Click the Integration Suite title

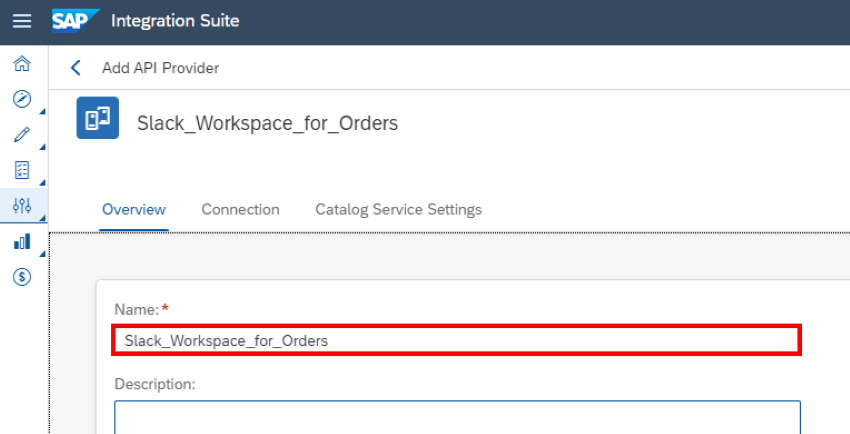point(175,21)
